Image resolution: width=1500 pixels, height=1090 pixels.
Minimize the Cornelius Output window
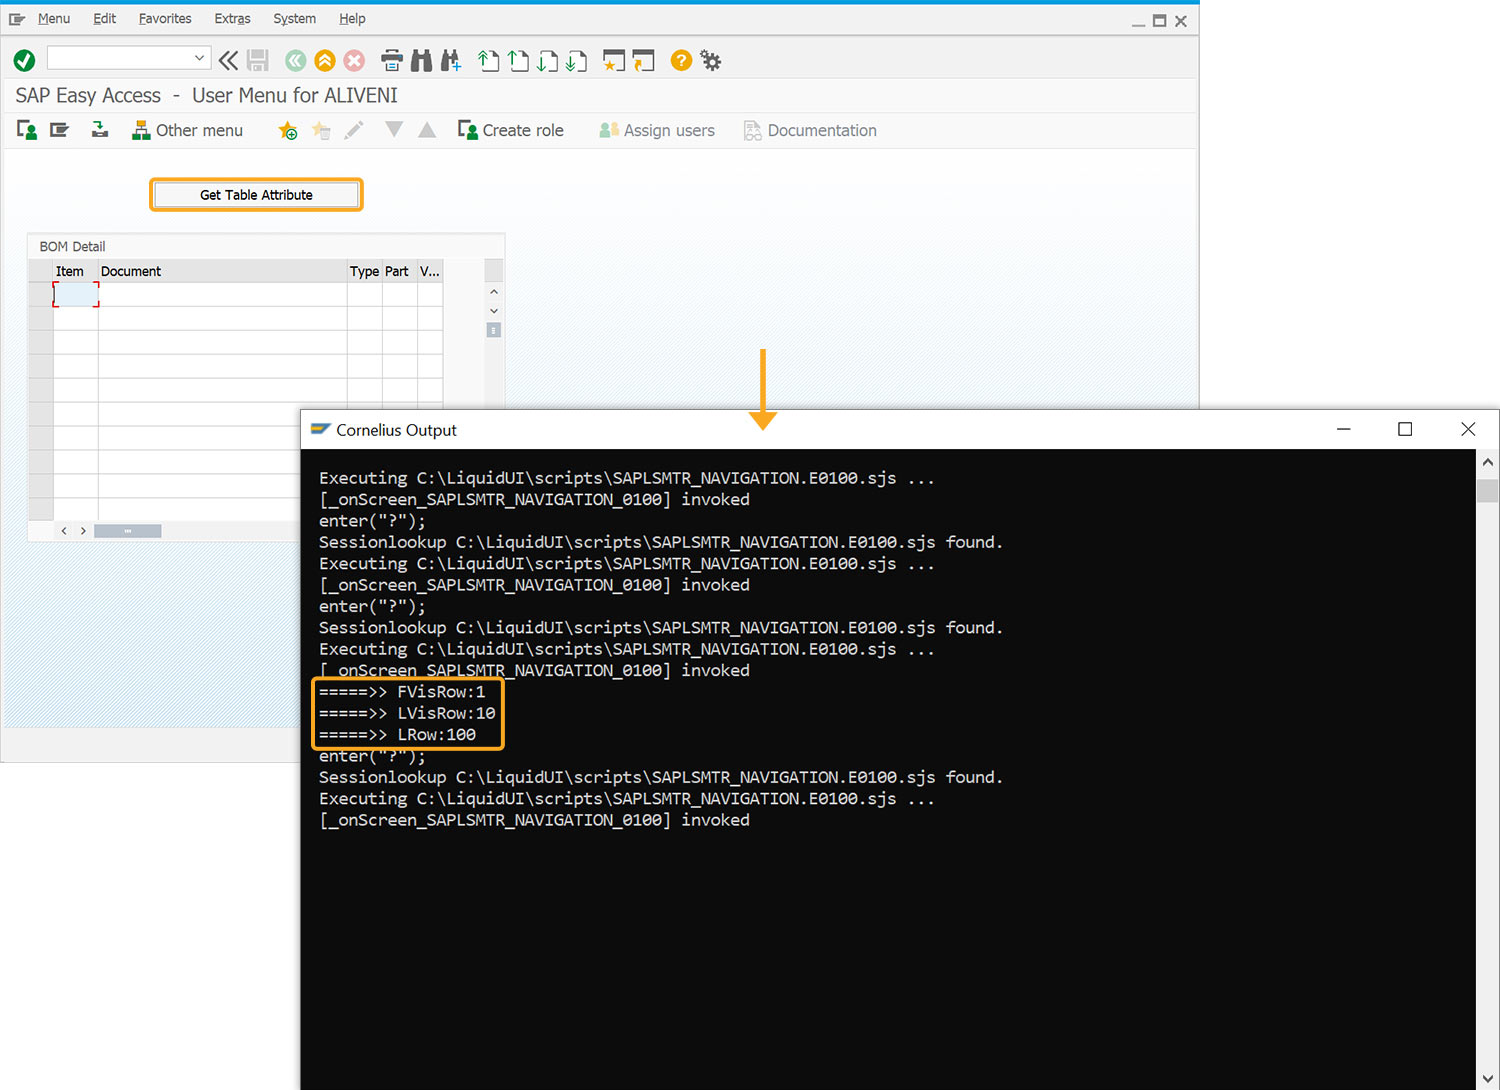click(x=1344, y=429)
